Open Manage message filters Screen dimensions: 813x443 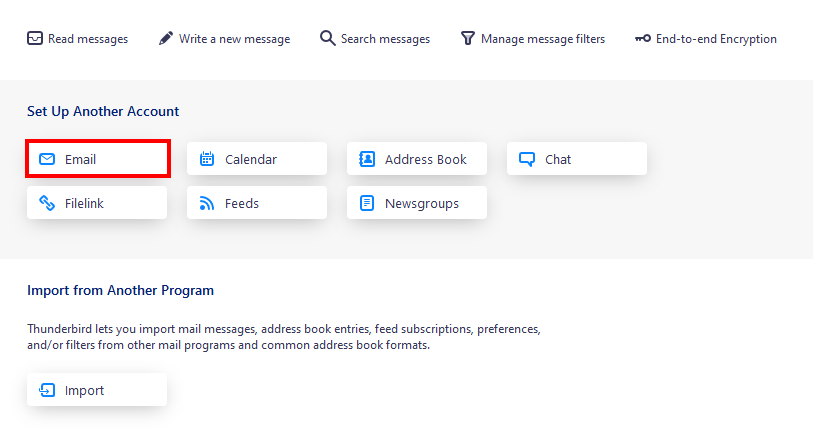coord(532,38)
